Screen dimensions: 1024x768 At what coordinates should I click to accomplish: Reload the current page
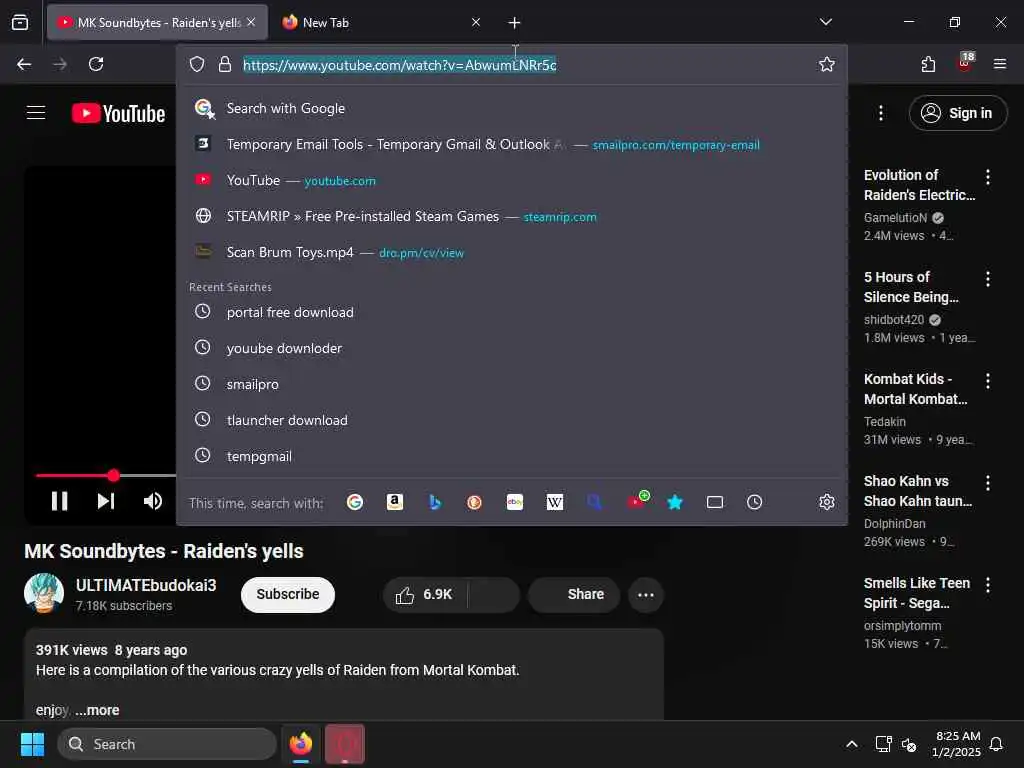click(96, 64)
